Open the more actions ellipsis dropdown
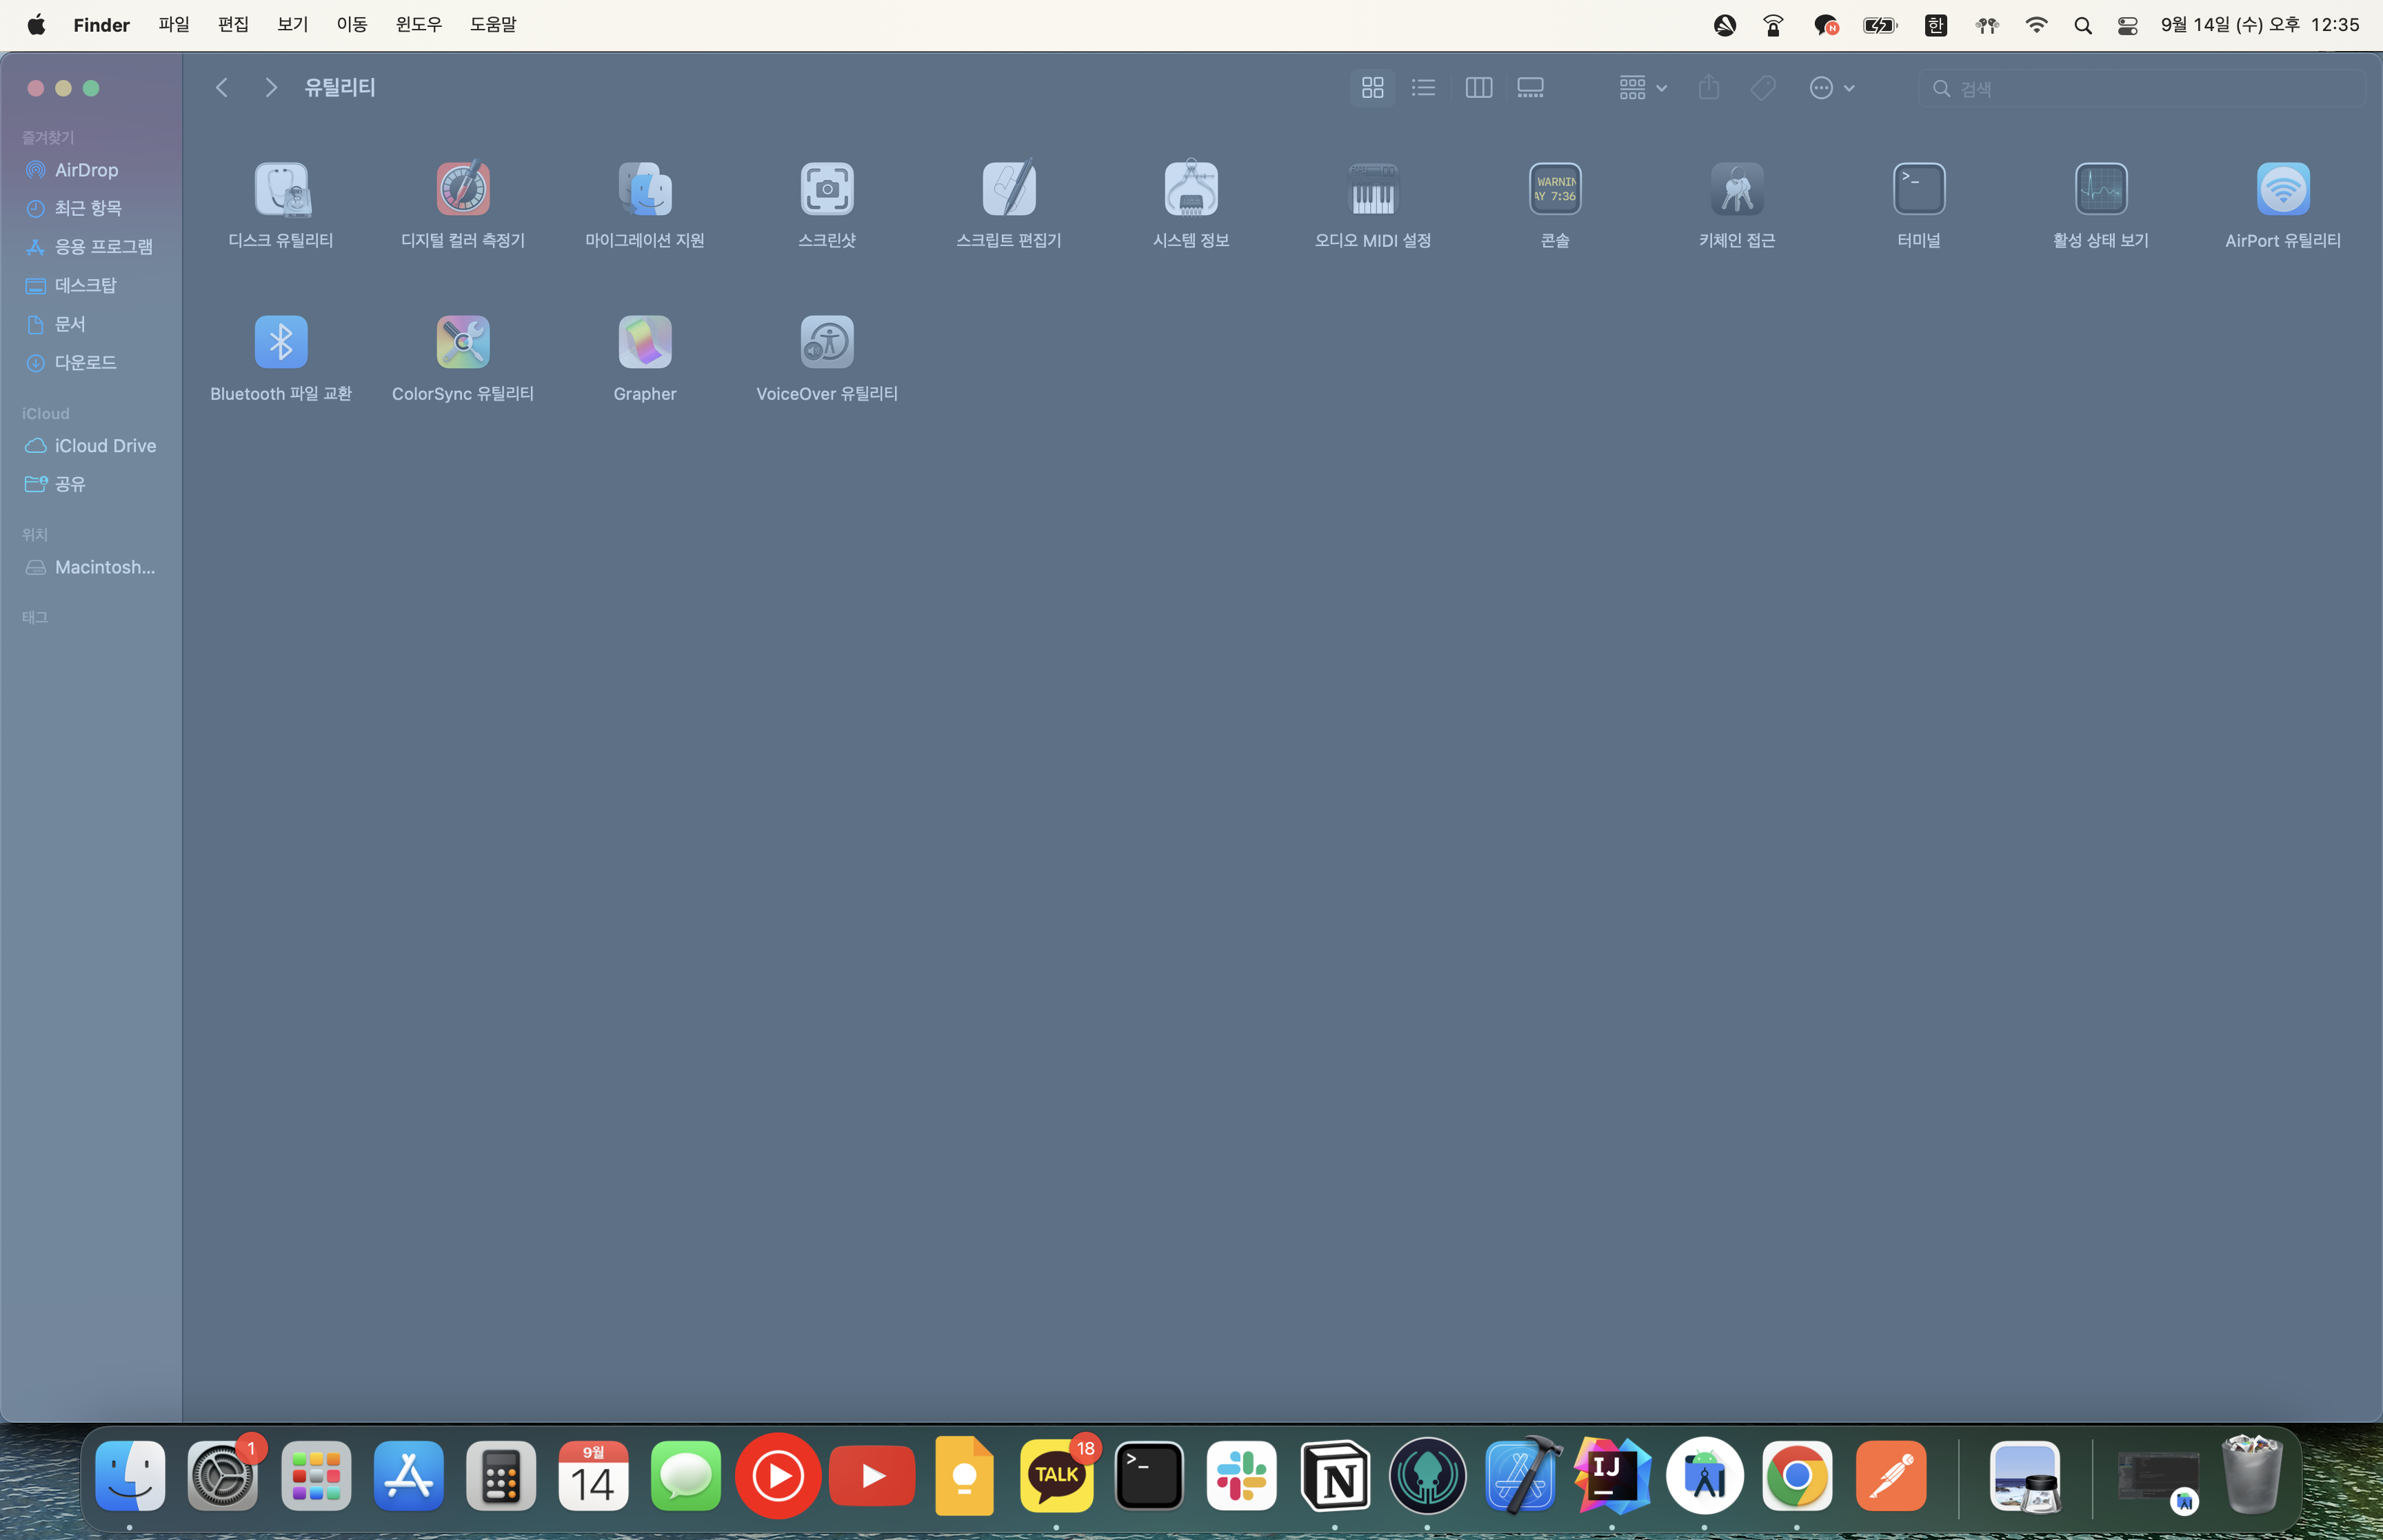The width and height of the screenshot is (2383, 1540). click(x=1831, y=88)
